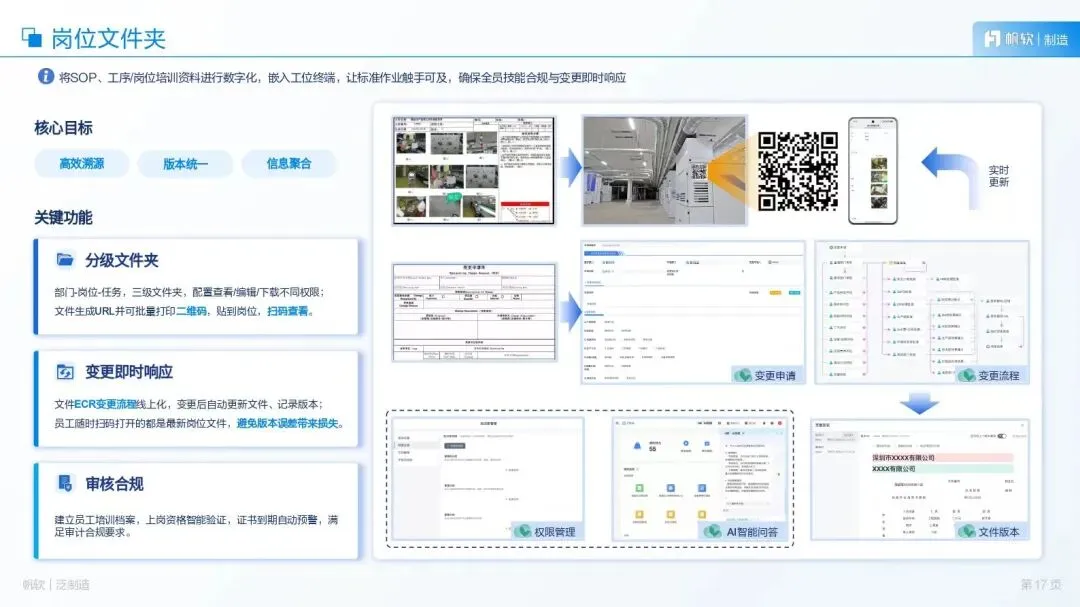Open the AI智能问答 dashboard thumbnail
This screenshot has width=1080, height=607.
tap(699, 478)
